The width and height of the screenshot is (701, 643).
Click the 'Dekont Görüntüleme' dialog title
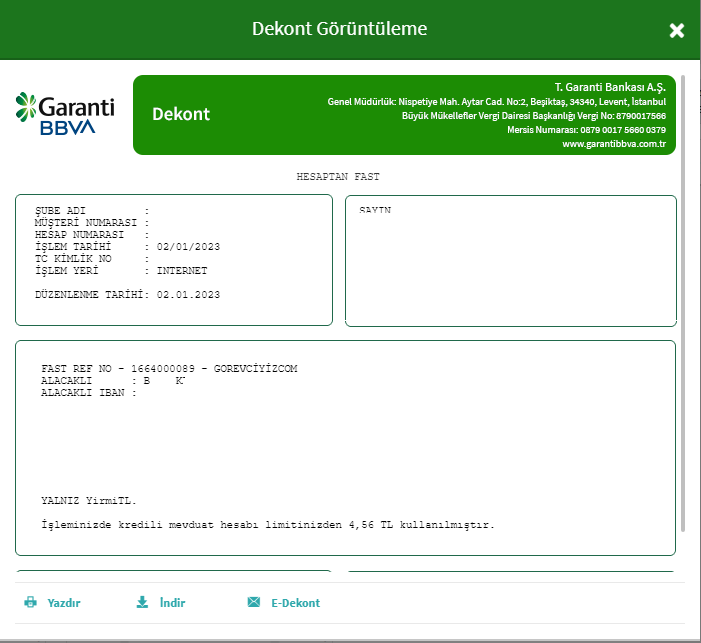pyautogui.click(x=339, y=29)
